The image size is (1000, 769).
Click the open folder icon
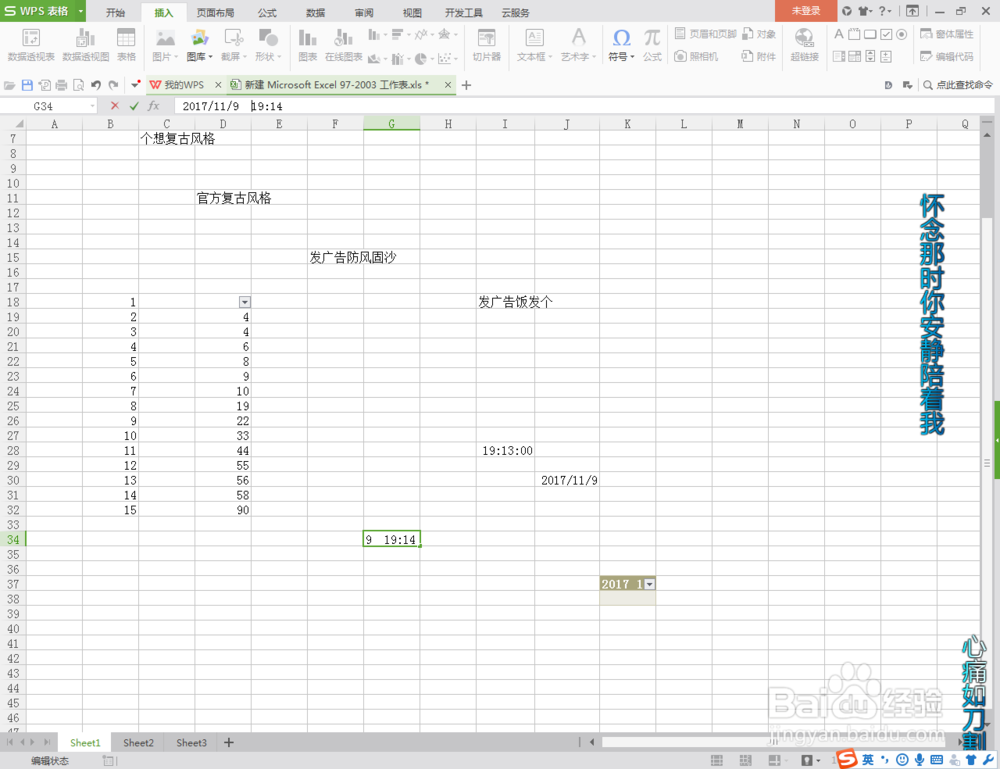click(x=10, y=85)
